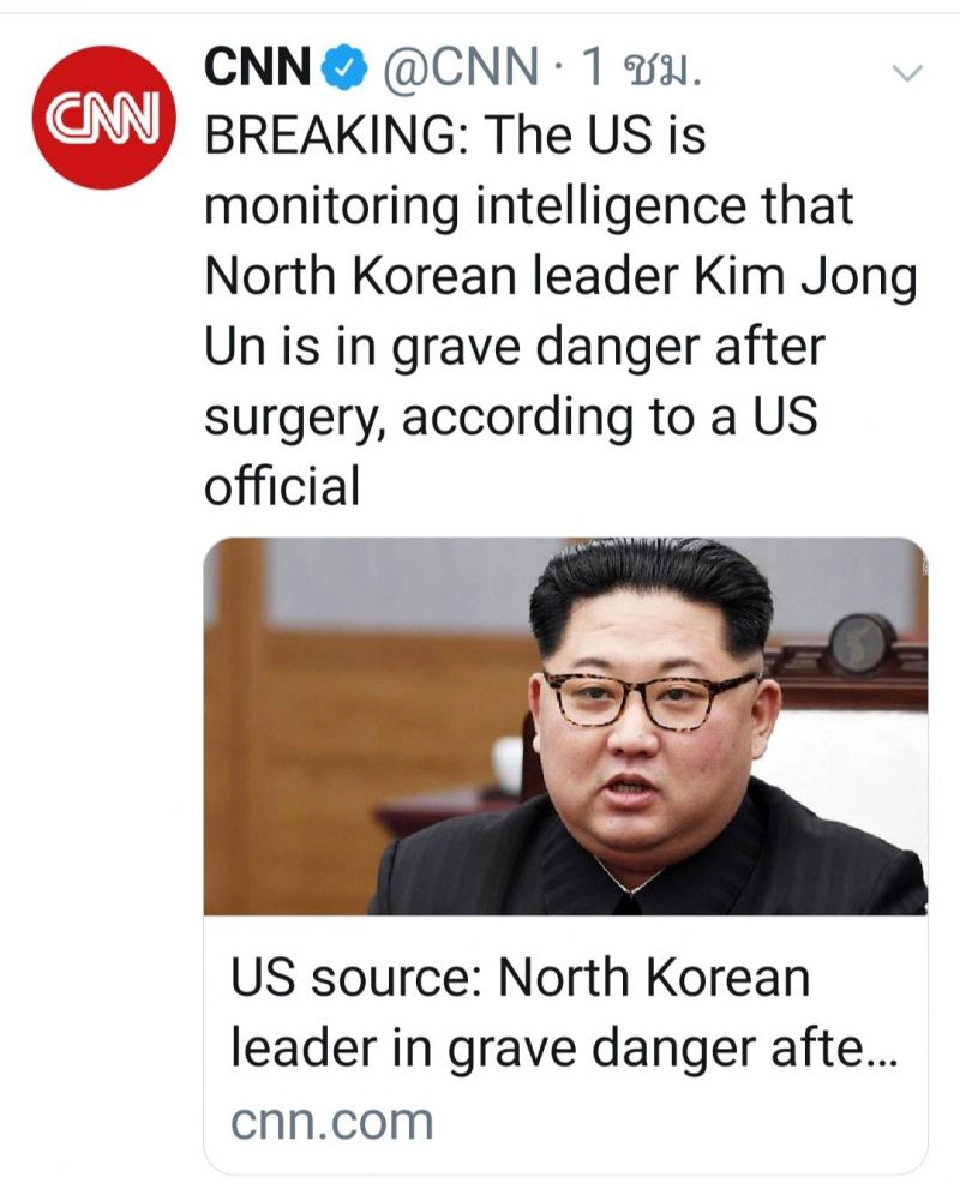Click the cnn.com domain label

pyautogui.click(x=332, y=1122)
